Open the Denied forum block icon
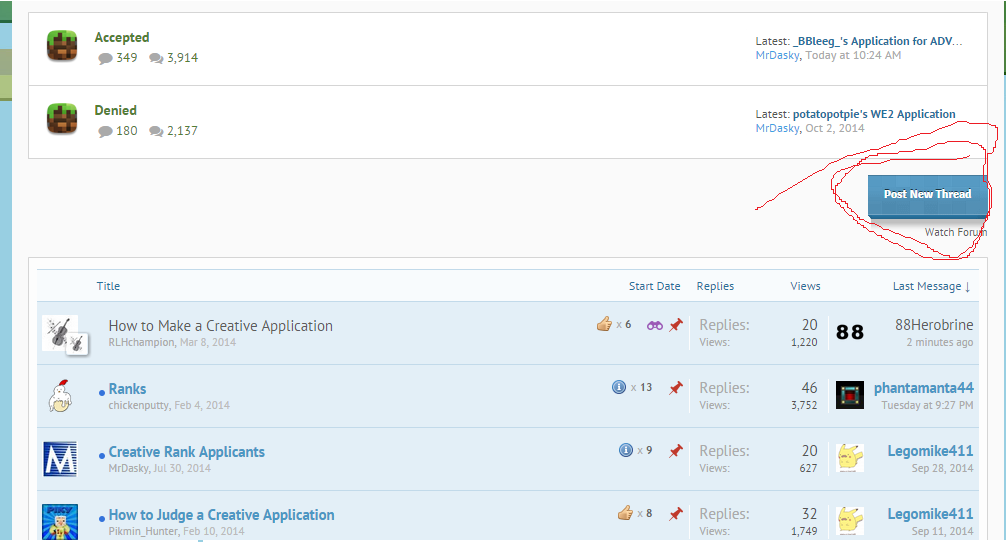Image resolution: width=1006 pixels, height=542 pixels. coord(62,119)
